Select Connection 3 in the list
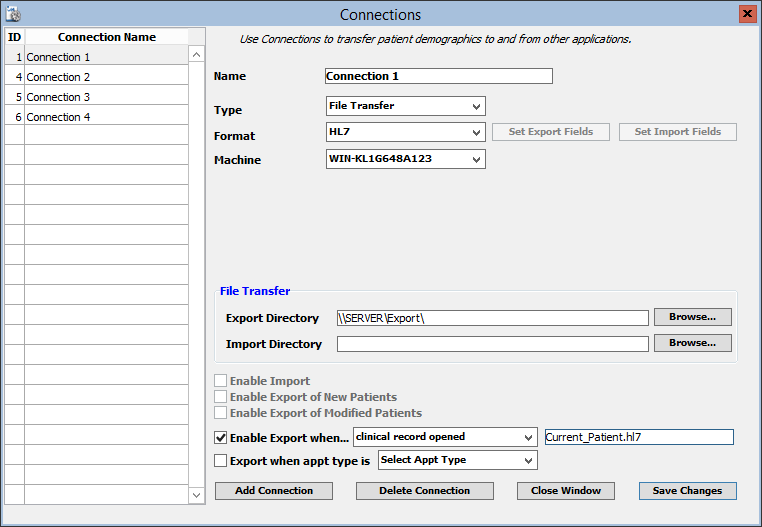 coord(106,97)
